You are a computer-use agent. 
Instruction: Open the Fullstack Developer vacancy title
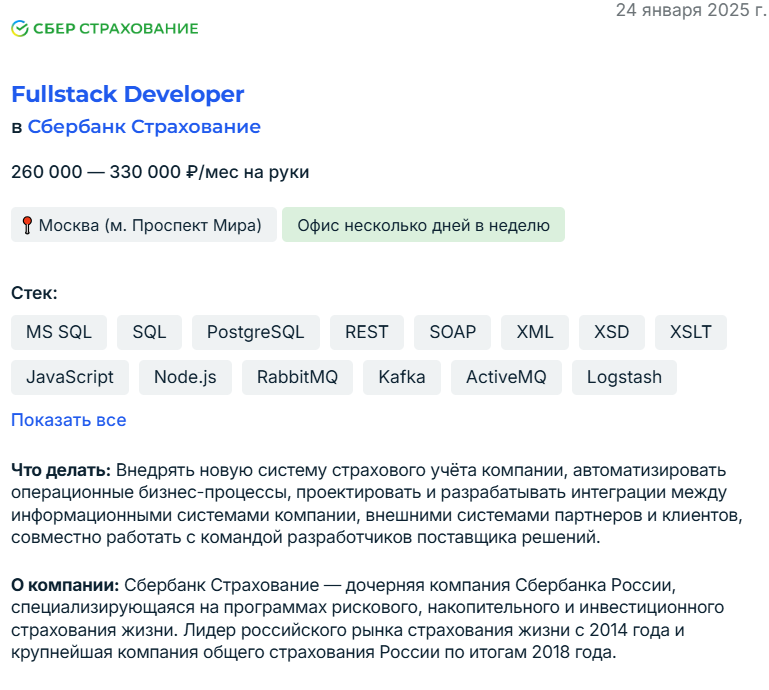pyautogui.click(x=128, y=94)
